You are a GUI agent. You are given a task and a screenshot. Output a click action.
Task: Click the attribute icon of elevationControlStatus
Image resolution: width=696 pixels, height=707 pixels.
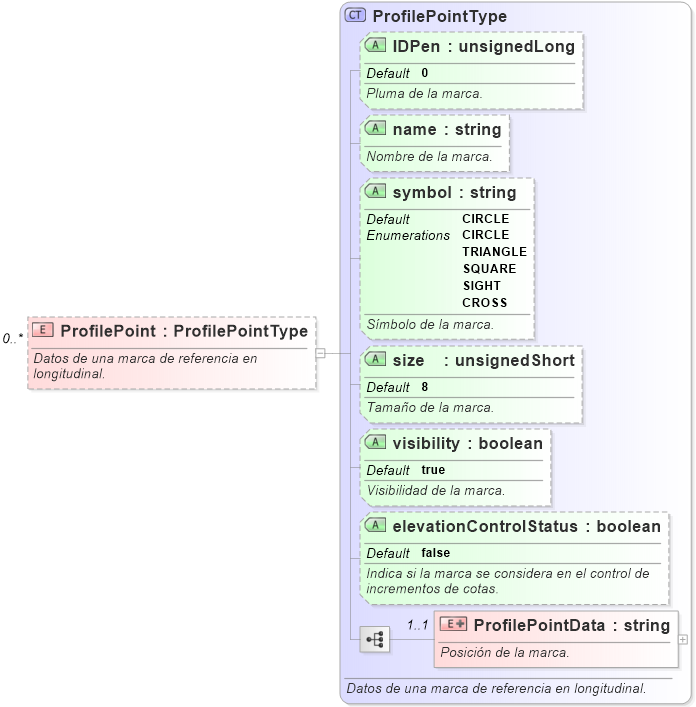(375, 525)
